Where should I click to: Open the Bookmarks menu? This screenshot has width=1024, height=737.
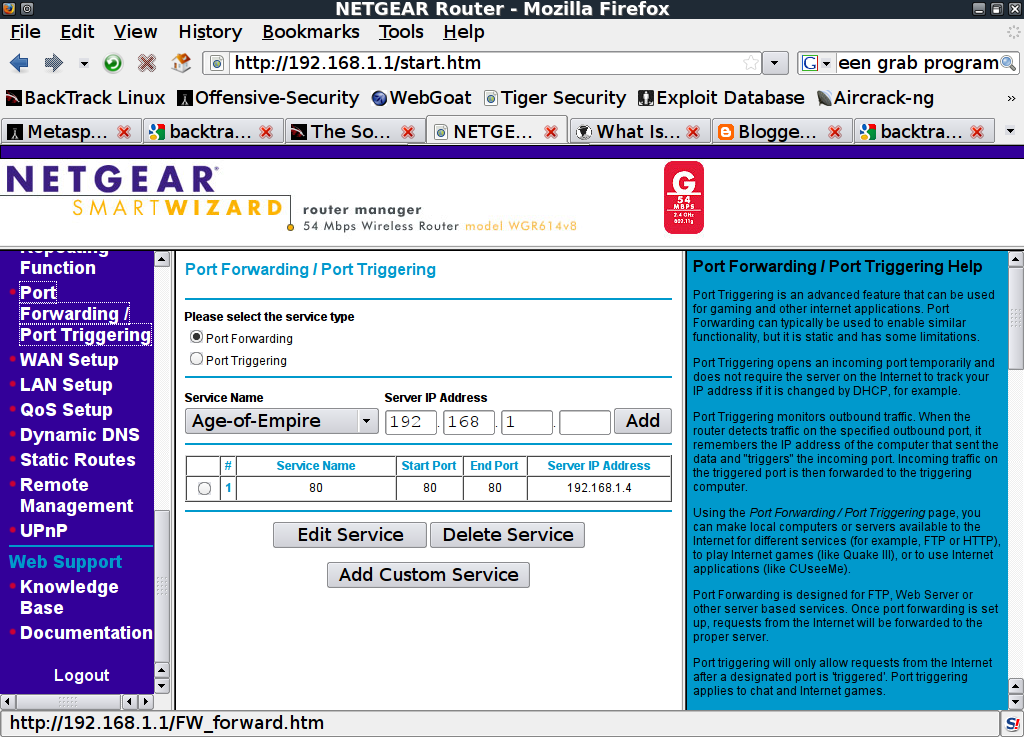pyautogui.click(x=311, y=32)
